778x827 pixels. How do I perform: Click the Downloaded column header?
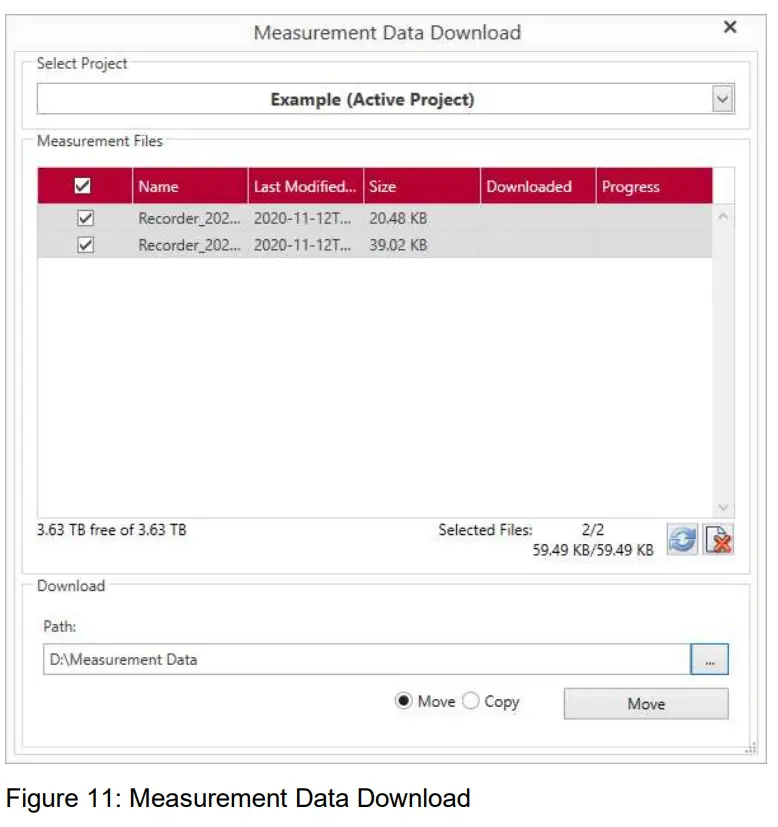click(x=538, y=186)
